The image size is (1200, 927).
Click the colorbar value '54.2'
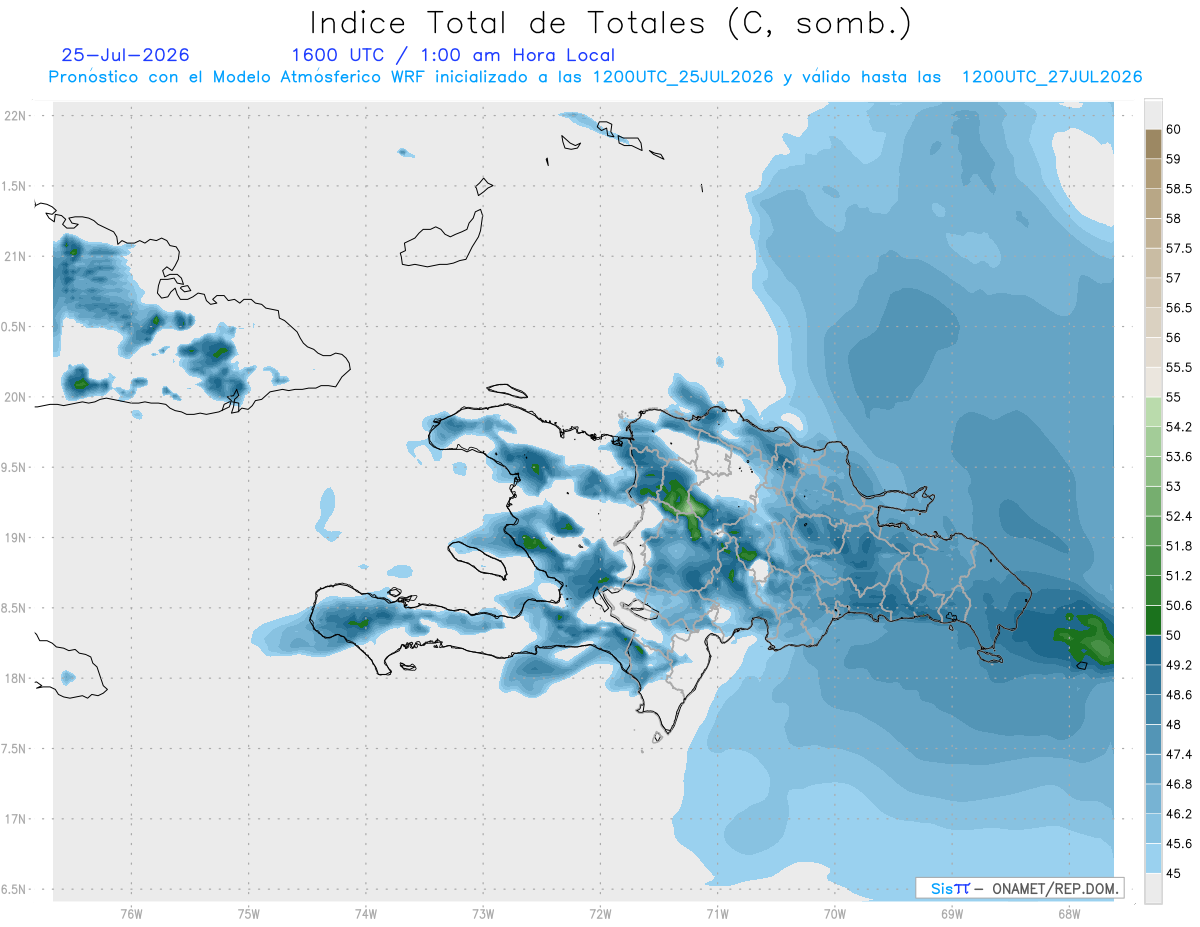1178,427
